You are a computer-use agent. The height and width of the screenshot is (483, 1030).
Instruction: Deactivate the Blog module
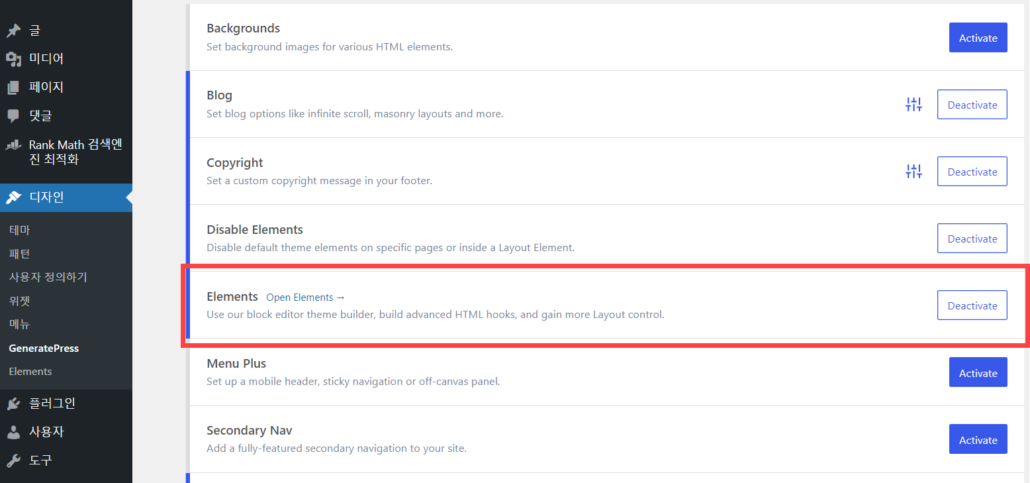coord(972,104)
